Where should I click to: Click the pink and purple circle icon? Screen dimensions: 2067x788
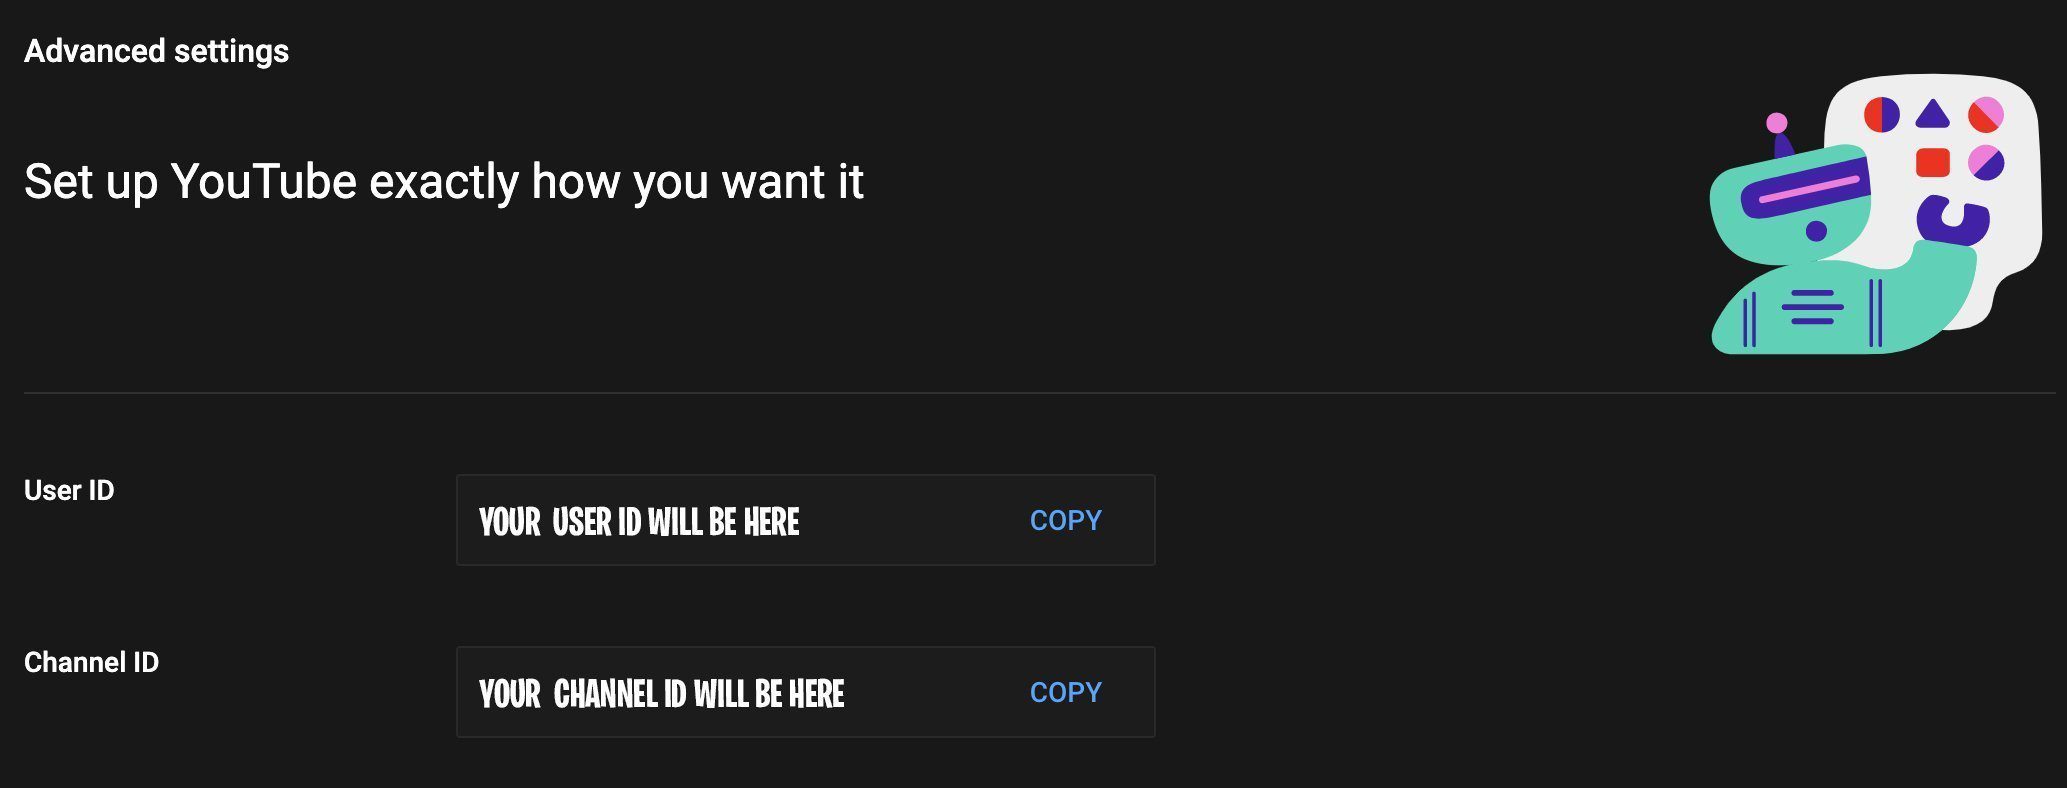tap(1986, 162)
